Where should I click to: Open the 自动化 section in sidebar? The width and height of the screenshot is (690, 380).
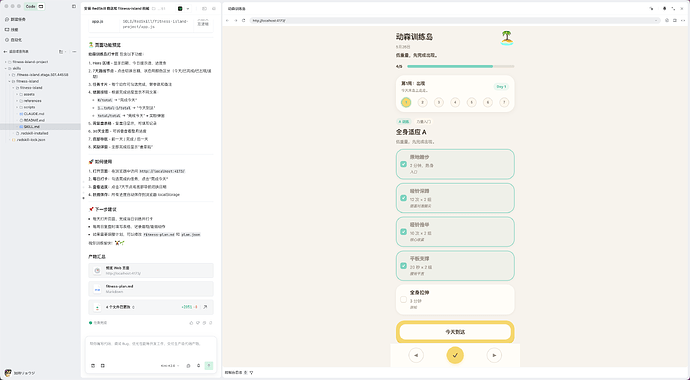pos(13,40)
